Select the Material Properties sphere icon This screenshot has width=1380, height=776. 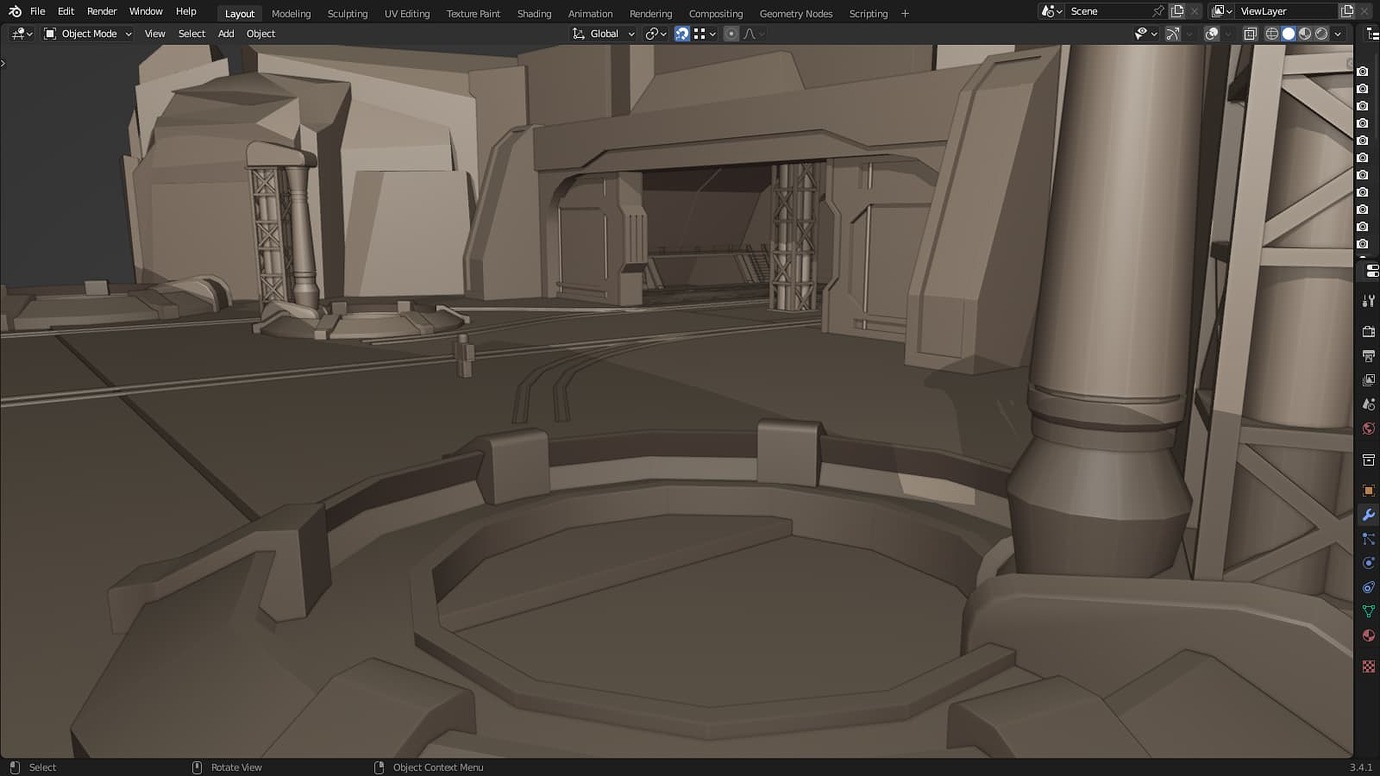pyautogui.click(x=1368, y=635)
